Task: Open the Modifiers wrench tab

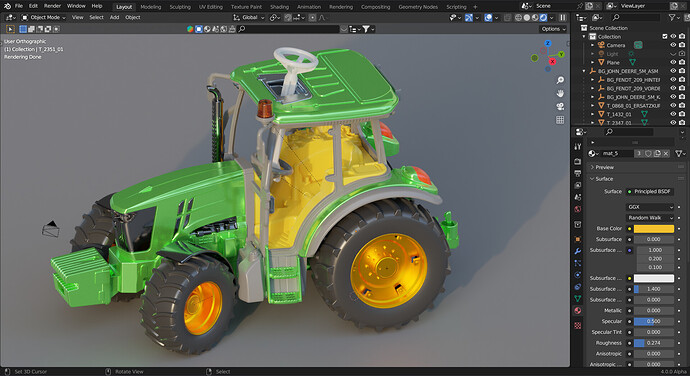Action: click(x=578, y=251)
